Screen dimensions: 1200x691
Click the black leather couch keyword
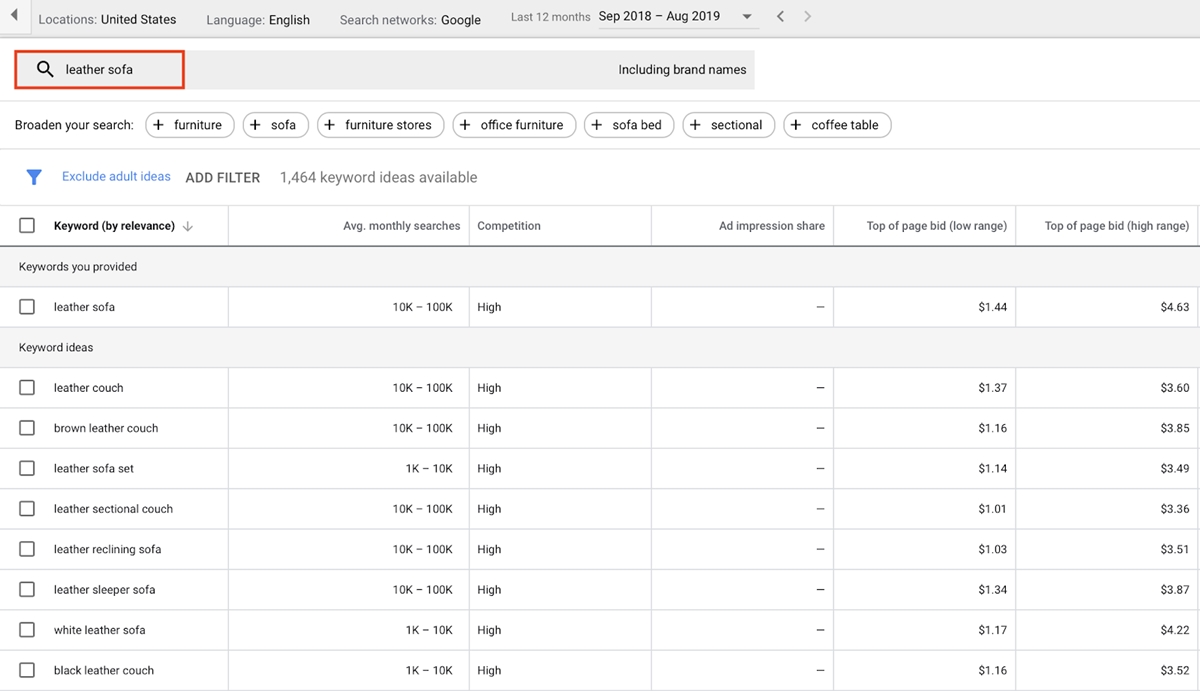coord(104,670)
